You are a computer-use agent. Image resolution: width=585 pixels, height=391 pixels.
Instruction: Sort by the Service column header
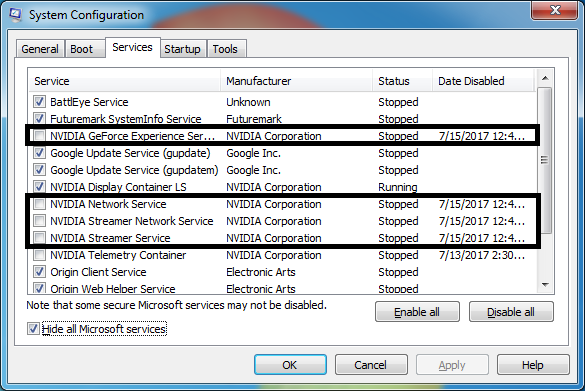(x=124, y=81)
